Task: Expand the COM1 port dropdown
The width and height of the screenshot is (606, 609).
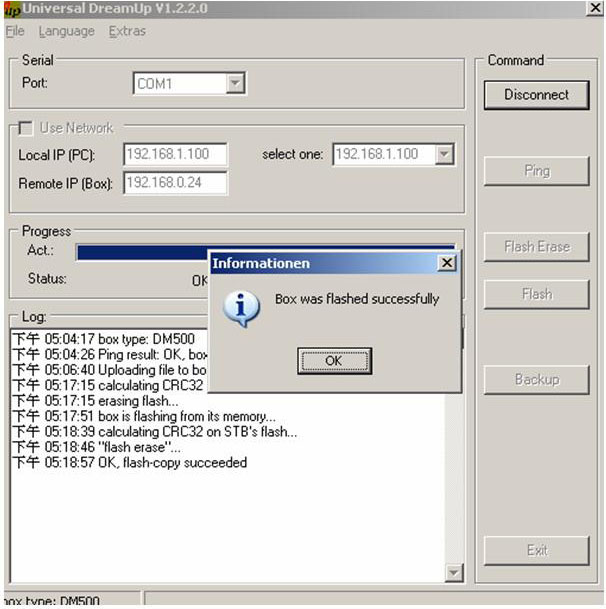Action: (235, 83)
